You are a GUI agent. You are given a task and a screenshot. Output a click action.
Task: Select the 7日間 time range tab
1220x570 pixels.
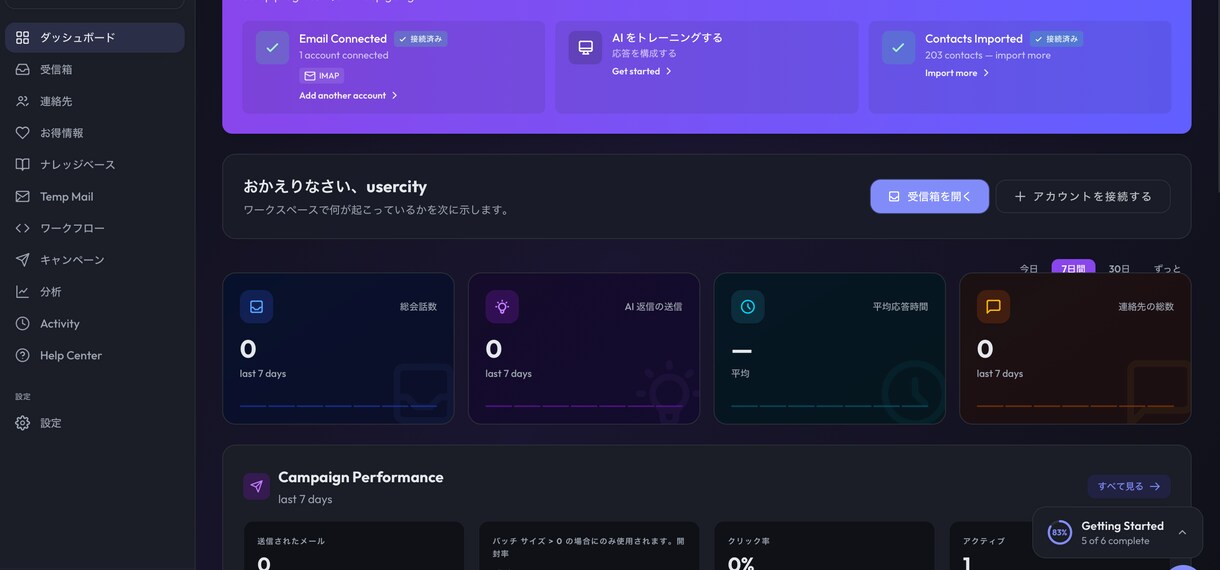1073,269
